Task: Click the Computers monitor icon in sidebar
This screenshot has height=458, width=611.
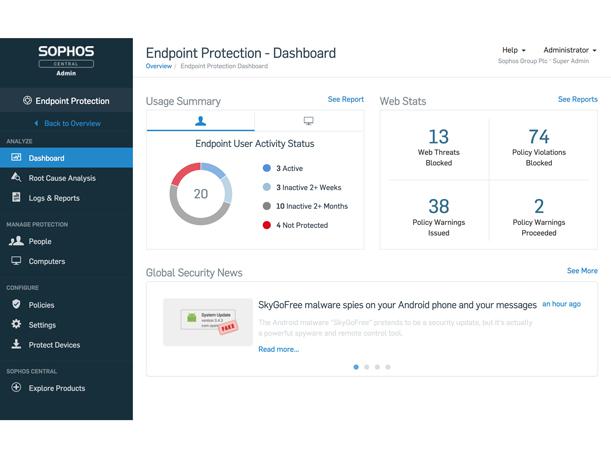Action: click(x=16, y=261)
